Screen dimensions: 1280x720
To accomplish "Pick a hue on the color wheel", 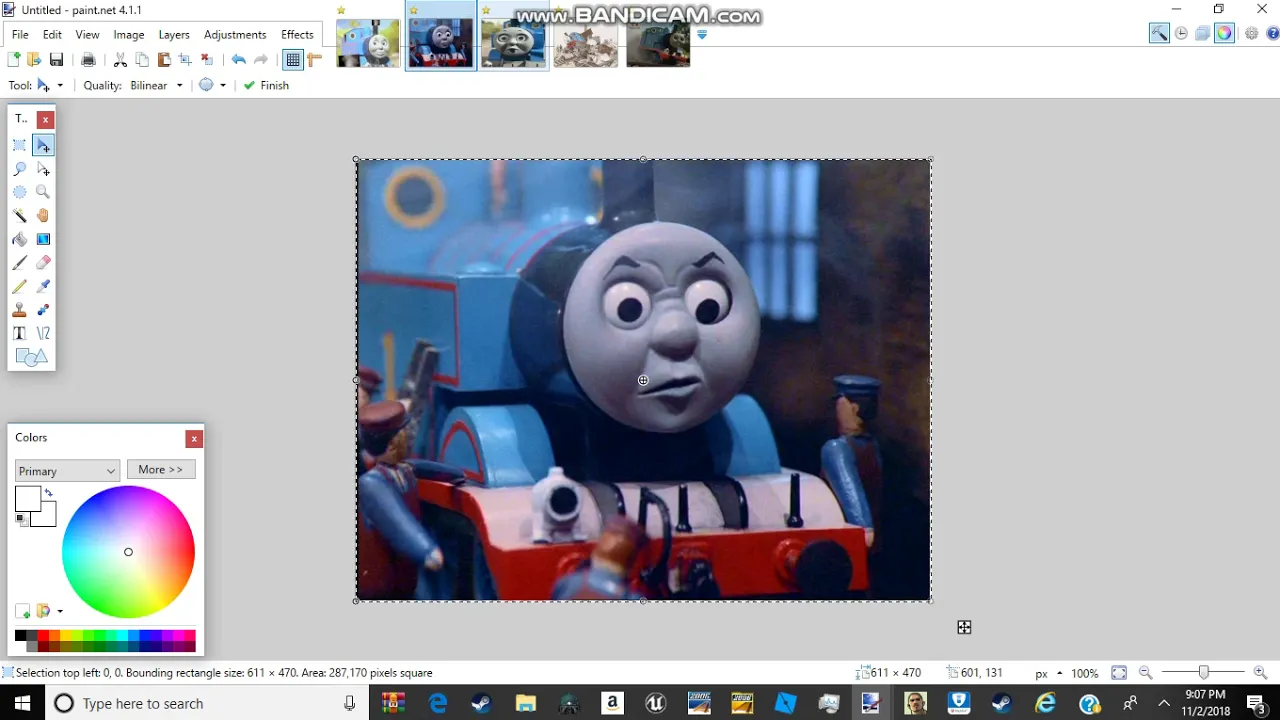I will 128,552.
